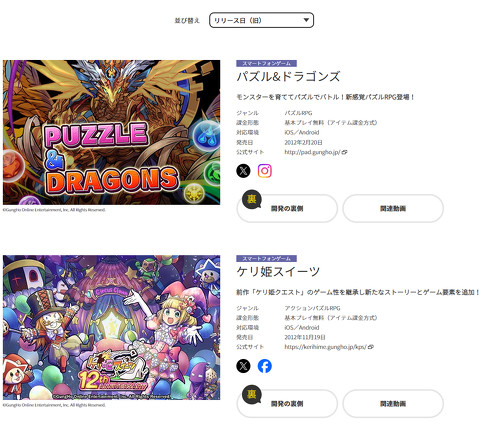Viewport: 490px width, 429px height.
Task: Open the X icon for パズル&ドラゴンズ
Action: [x=243, y=171]
